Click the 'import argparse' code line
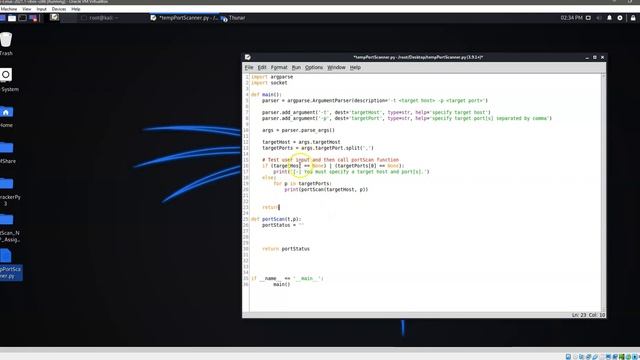 tap(272, 77)
